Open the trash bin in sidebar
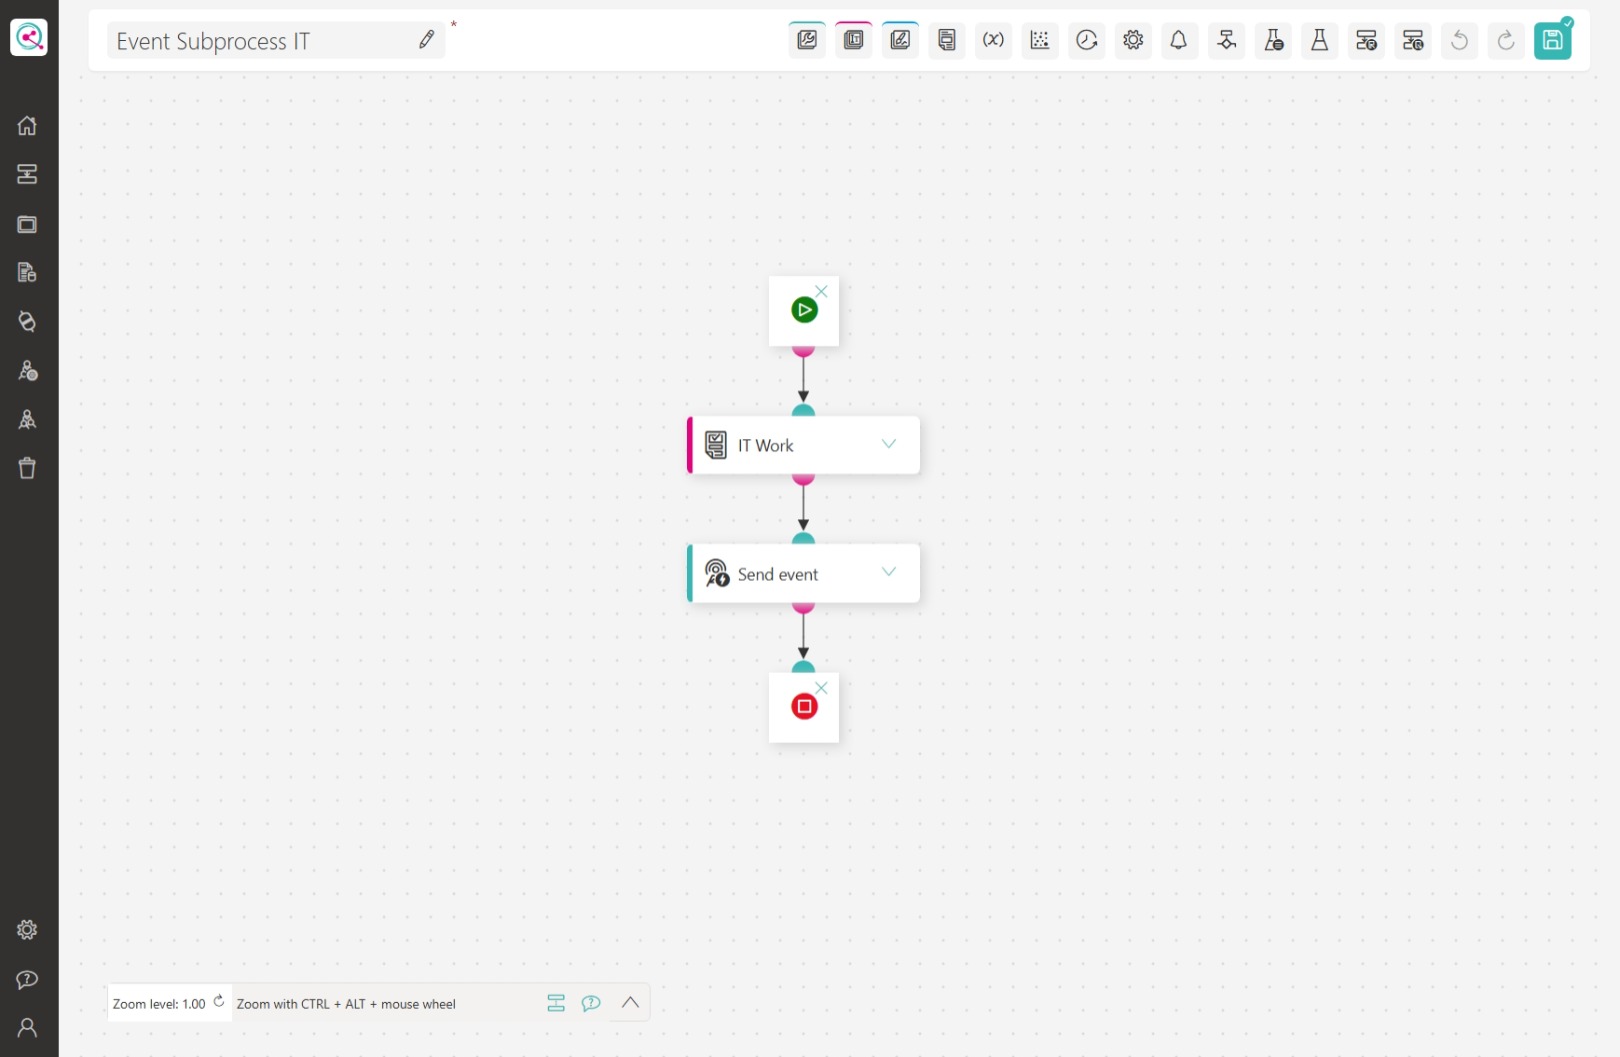Viewport: 1620px width, 1057px height. point(27,468)
